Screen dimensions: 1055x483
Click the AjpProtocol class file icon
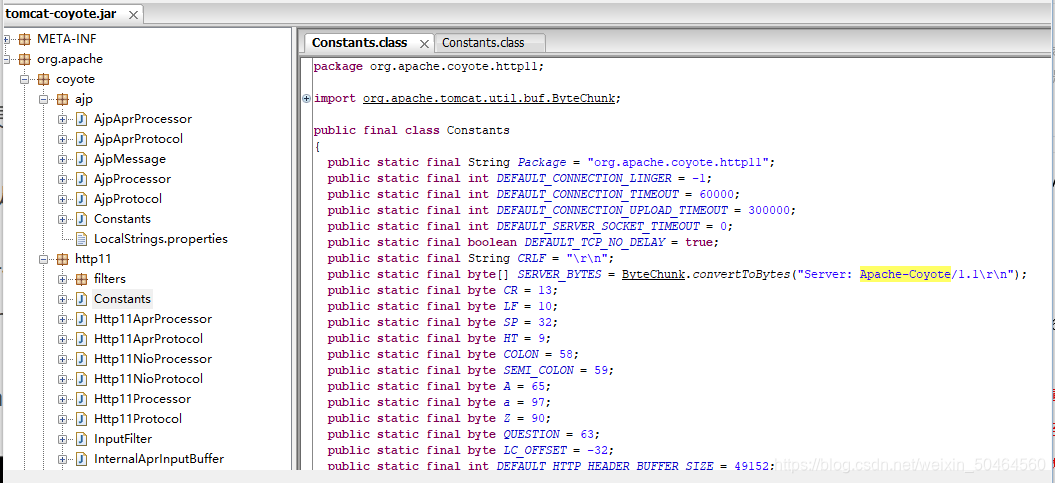81,199
